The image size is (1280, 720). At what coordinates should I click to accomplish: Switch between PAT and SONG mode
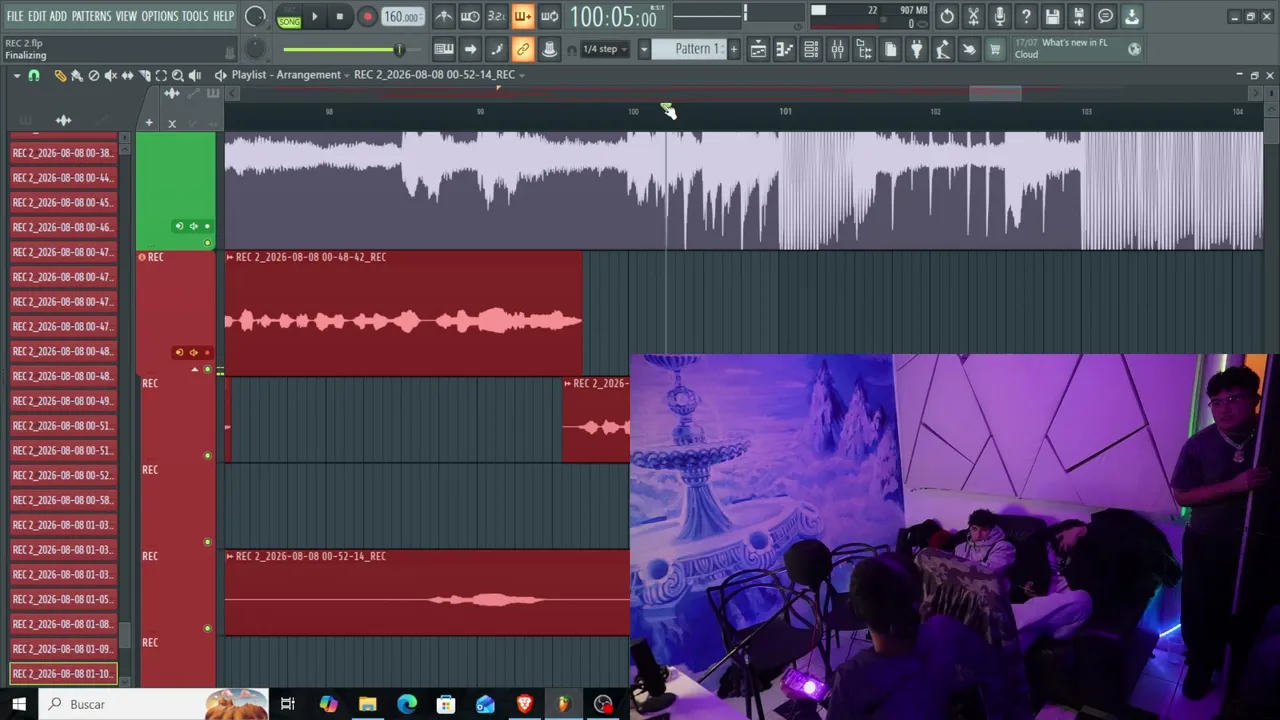[x=289, y=17]
